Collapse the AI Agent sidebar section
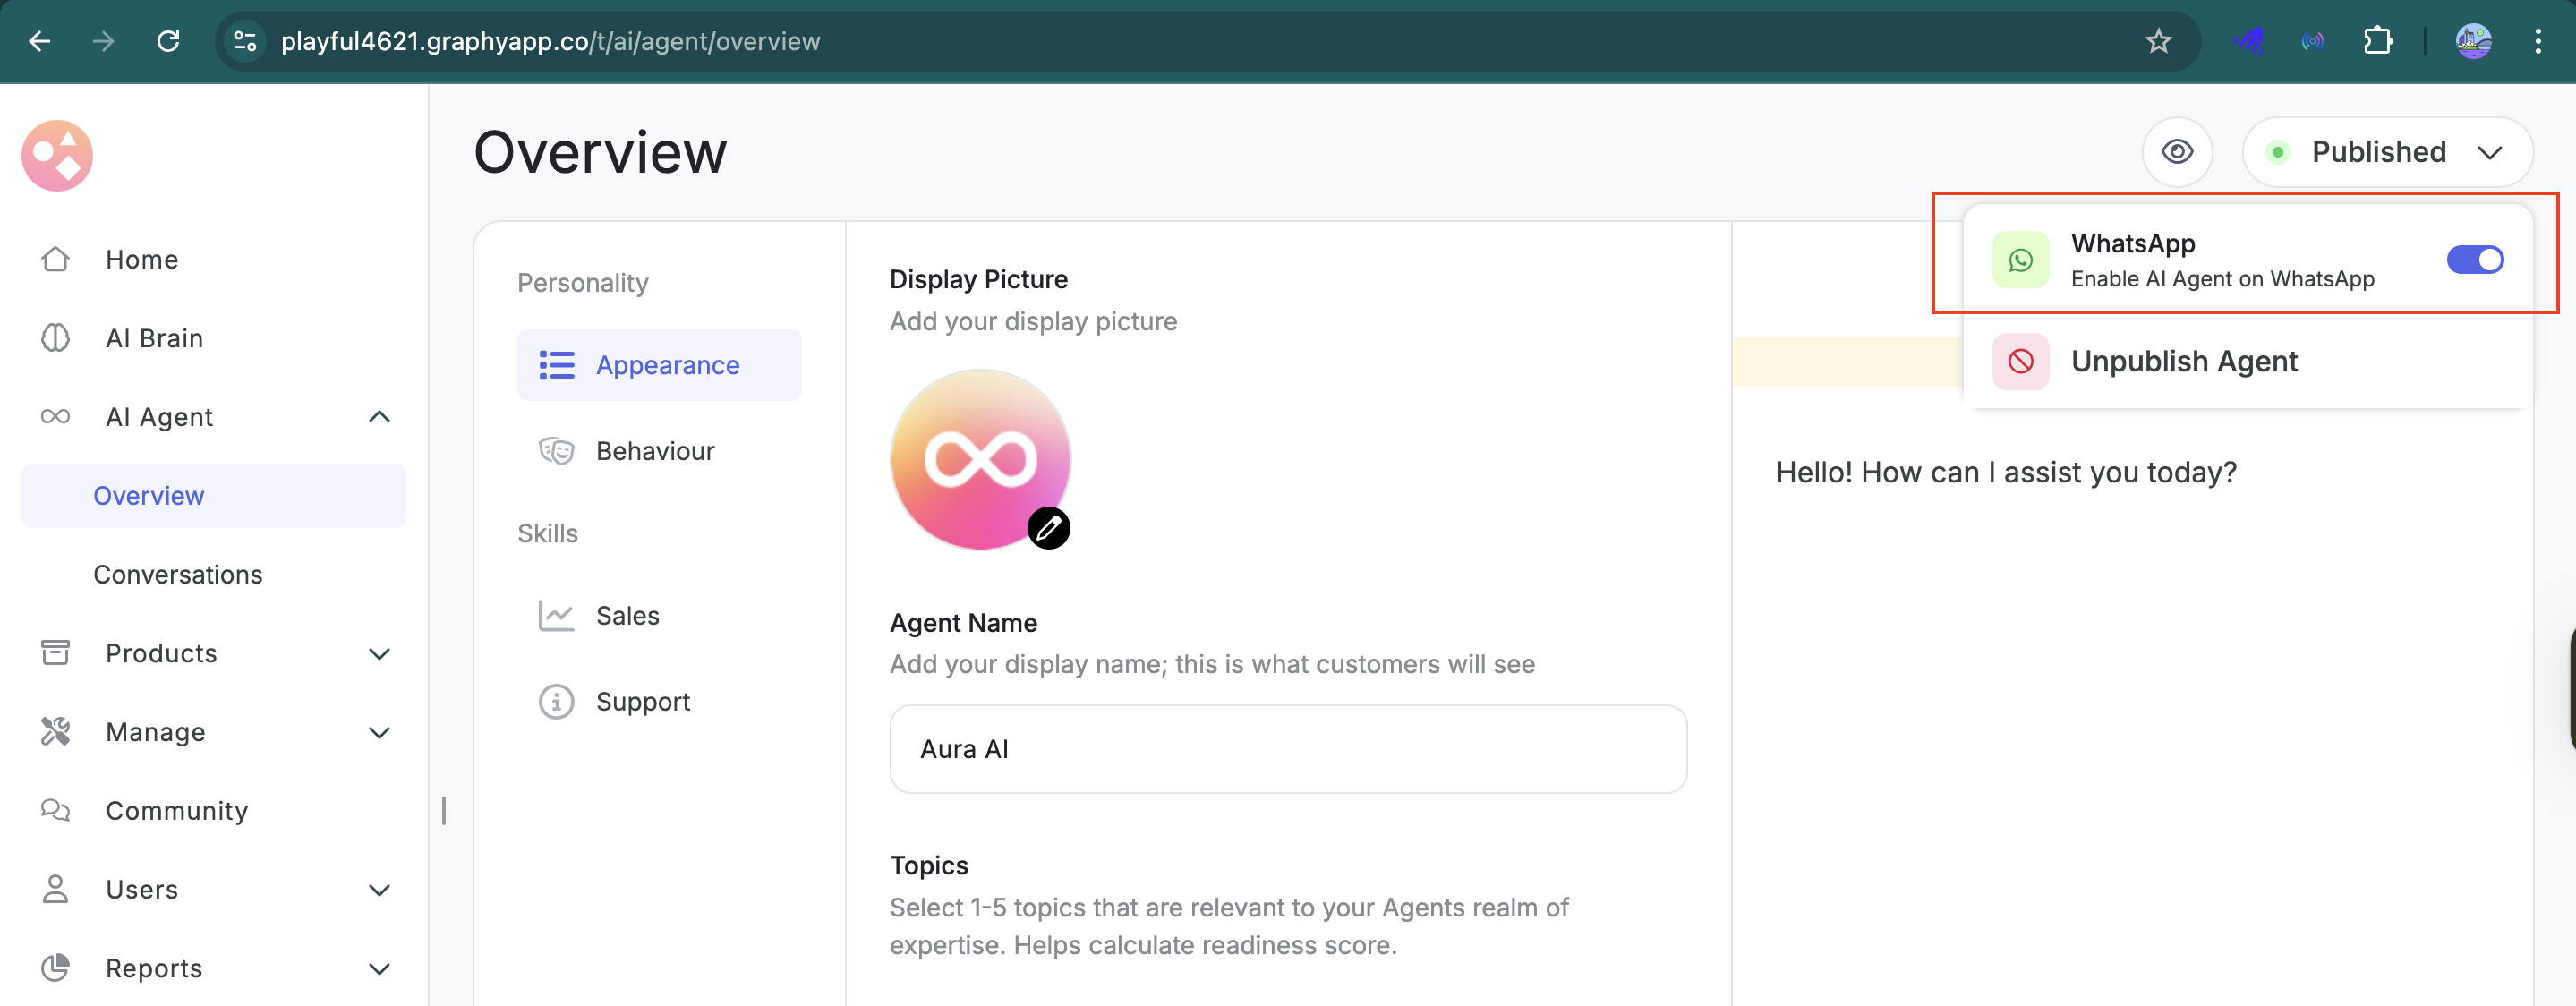The width and height of the screenshot is (2576, 1006). point(379,417)
